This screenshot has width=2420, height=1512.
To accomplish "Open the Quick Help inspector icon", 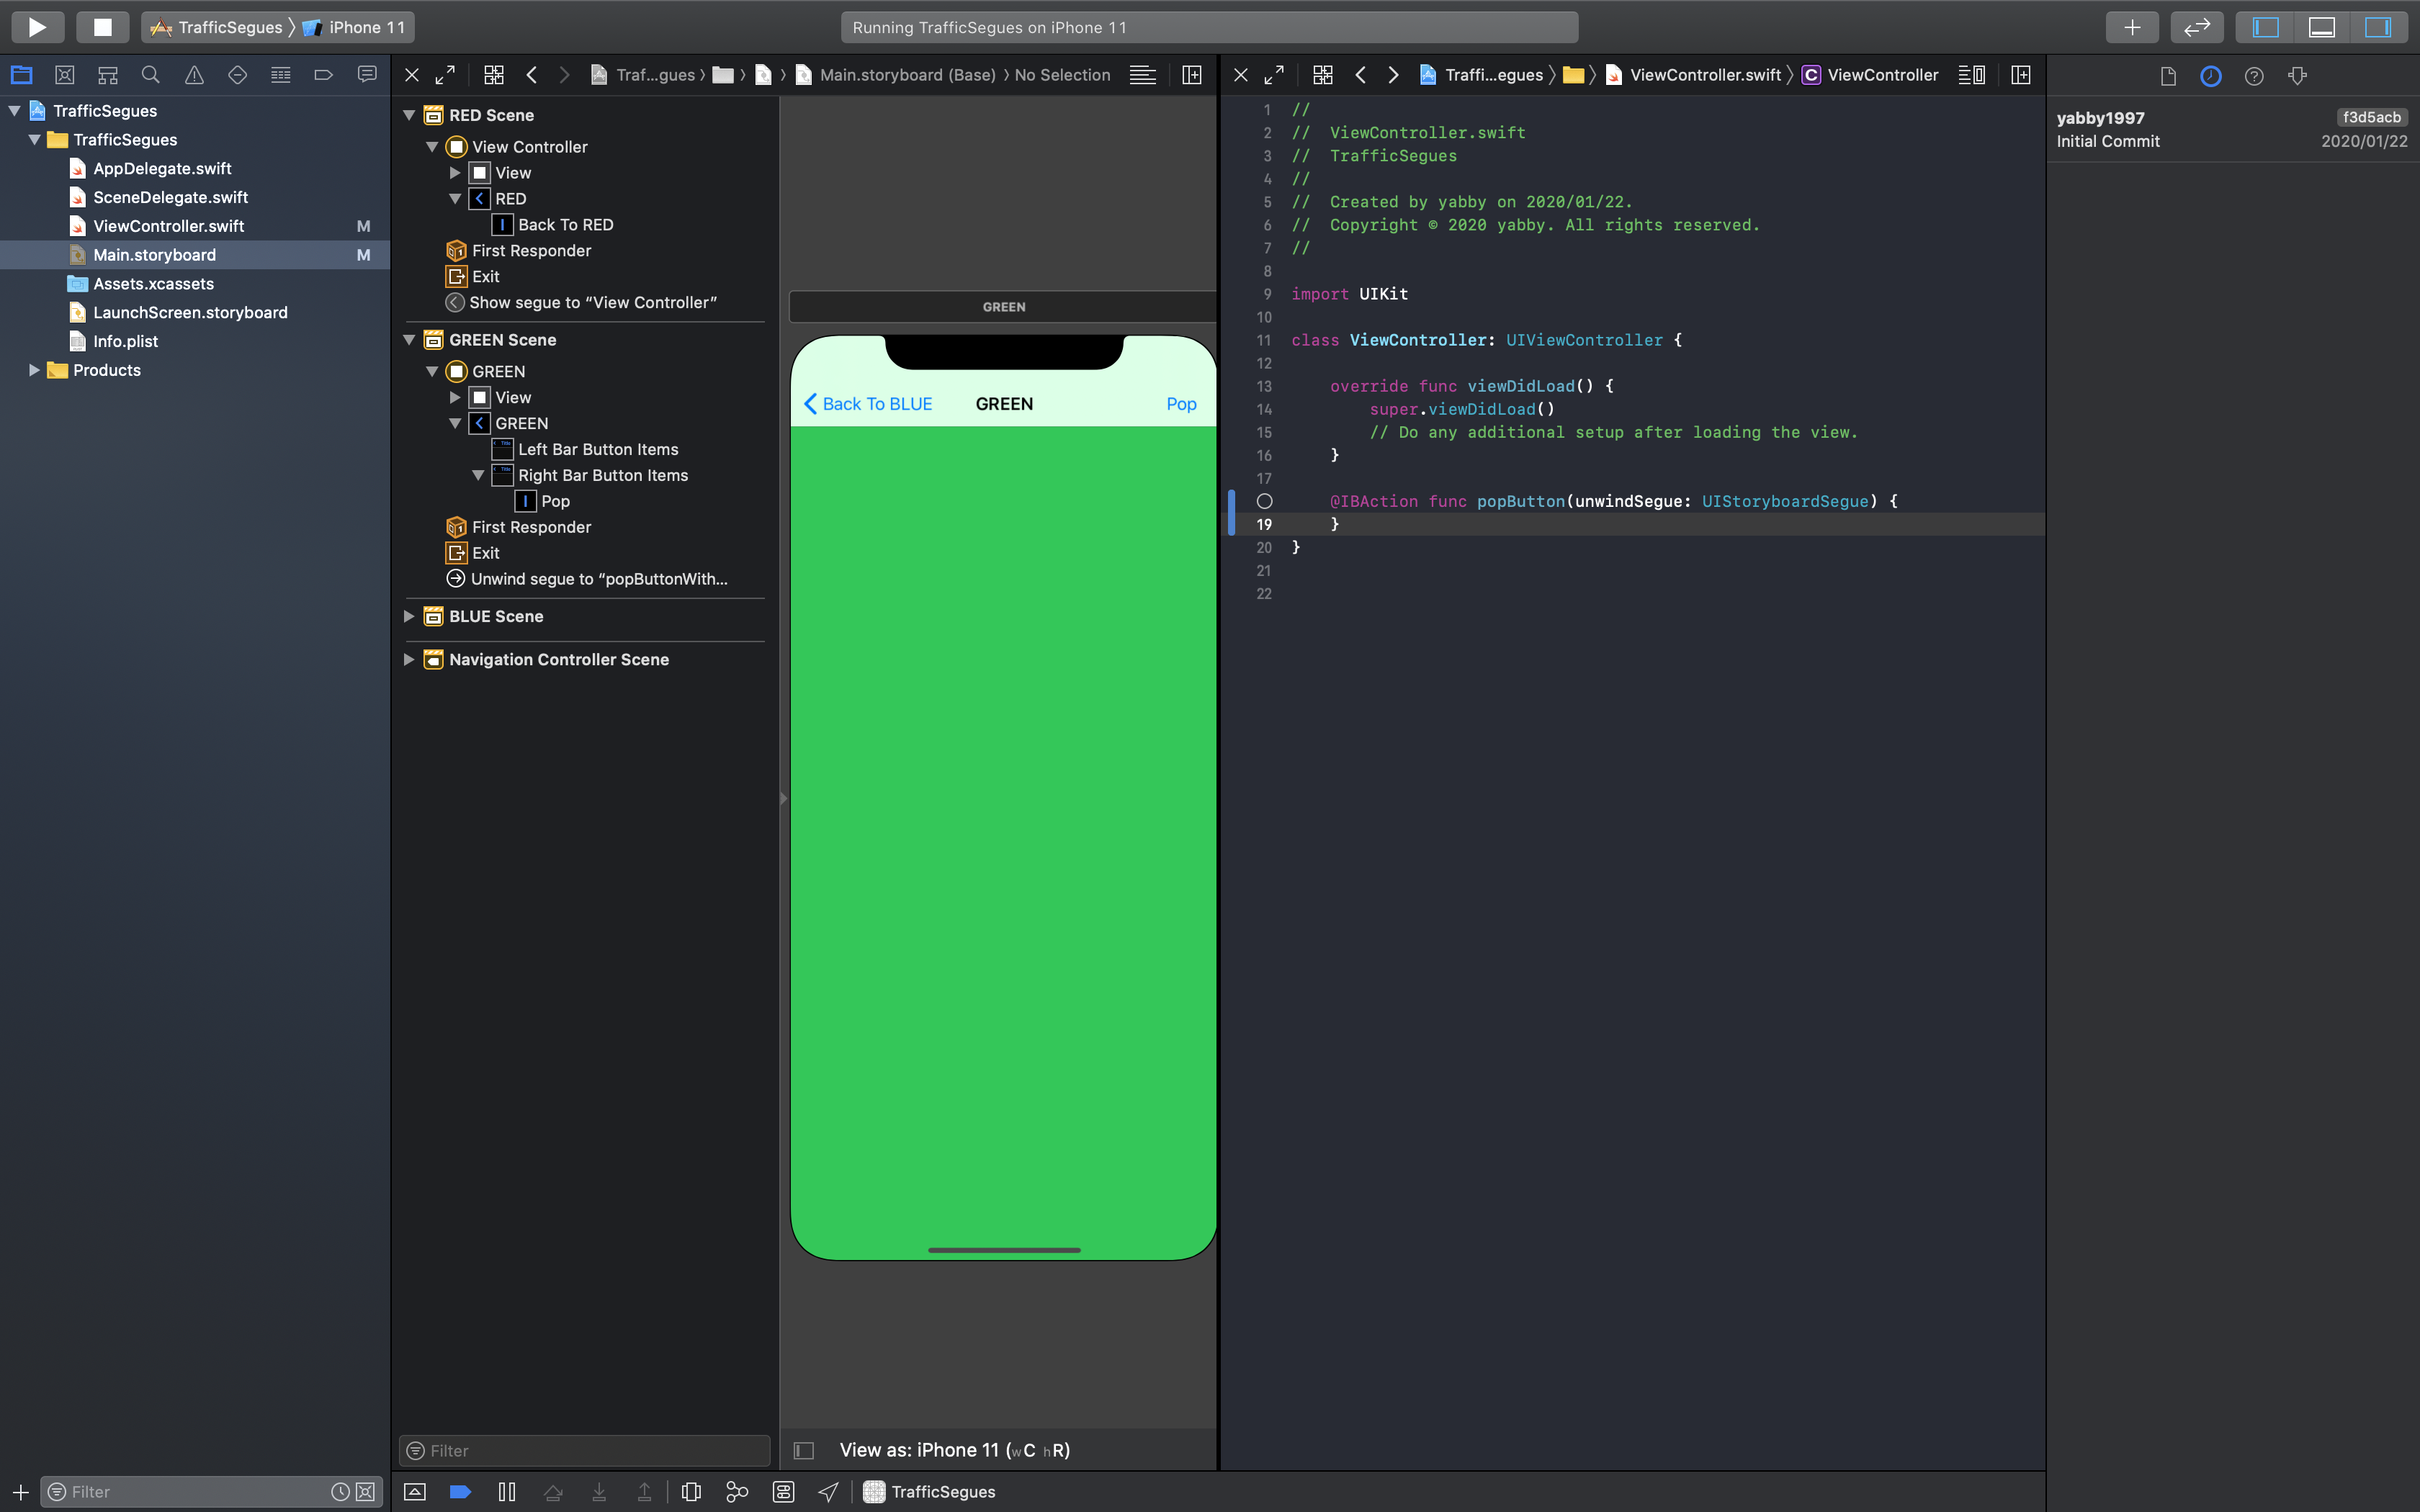I will point(2254,76).
